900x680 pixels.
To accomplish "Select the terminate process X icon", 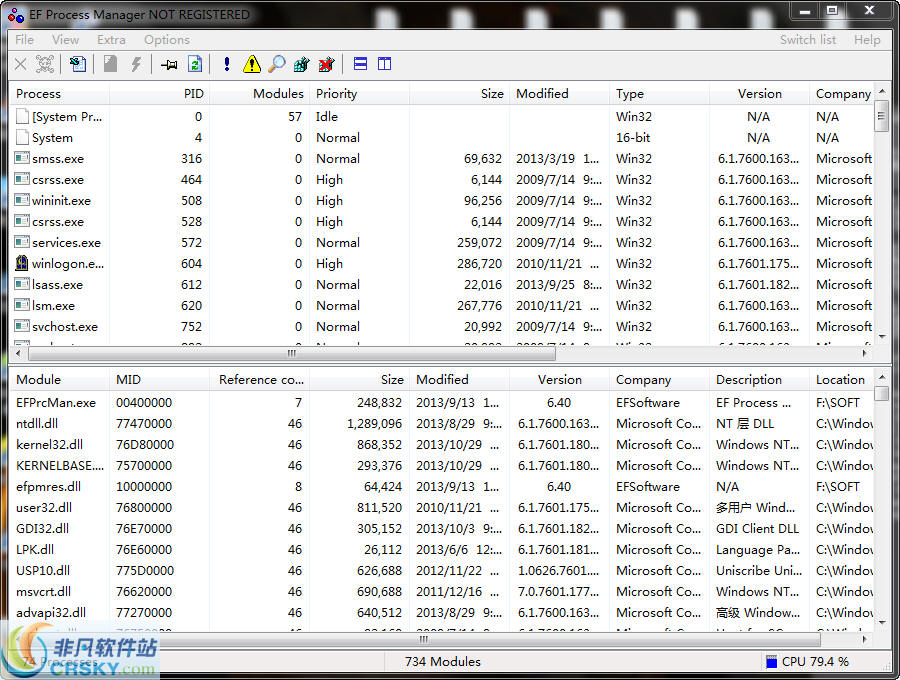I will (20, 64).
